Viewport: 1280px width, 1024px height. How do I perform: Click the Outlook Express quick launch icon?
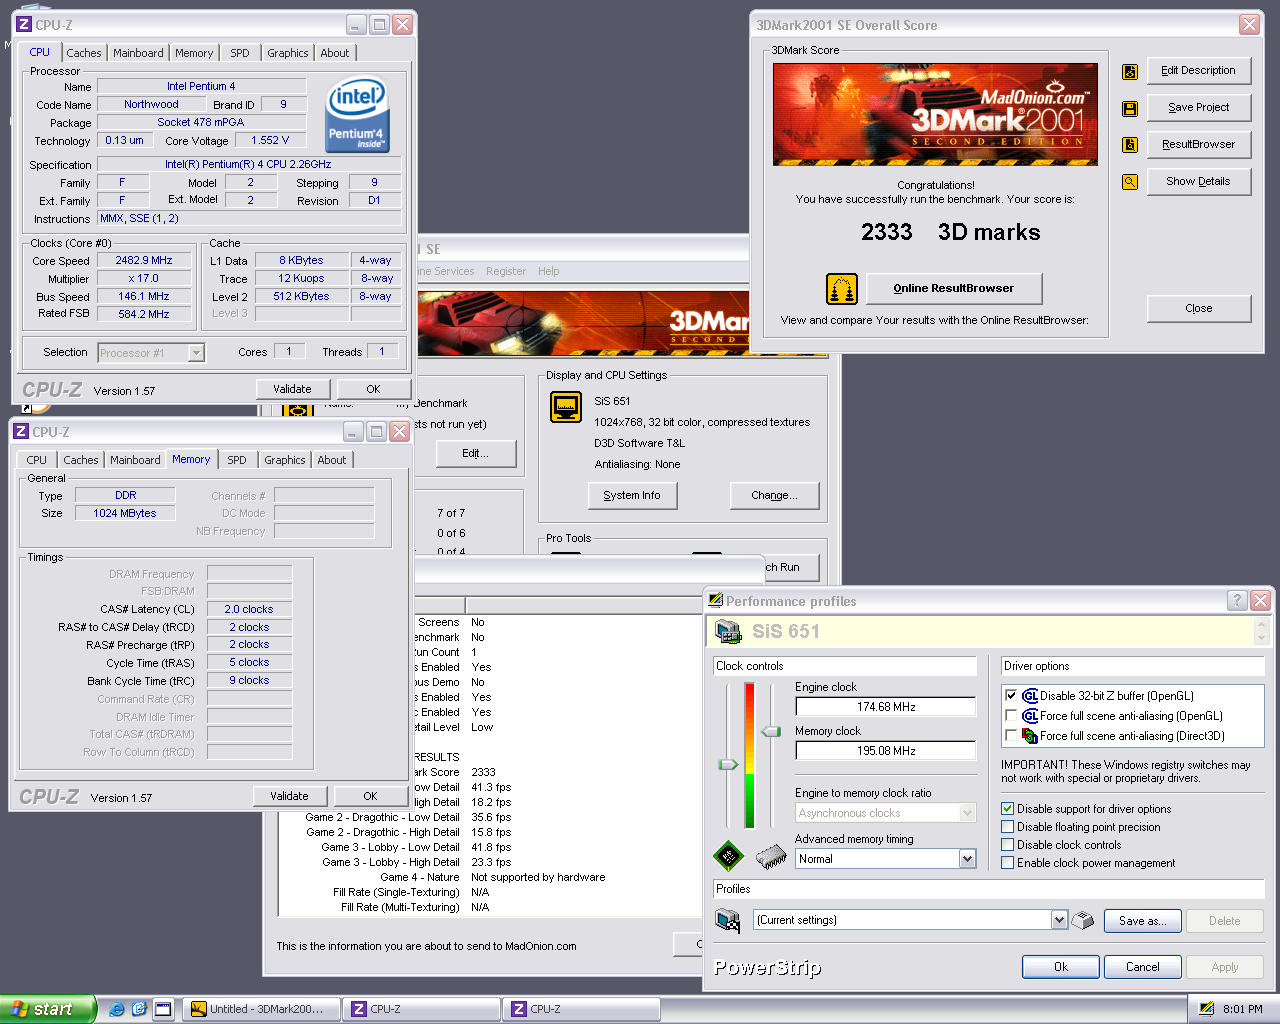click(x=139, y=1009)
